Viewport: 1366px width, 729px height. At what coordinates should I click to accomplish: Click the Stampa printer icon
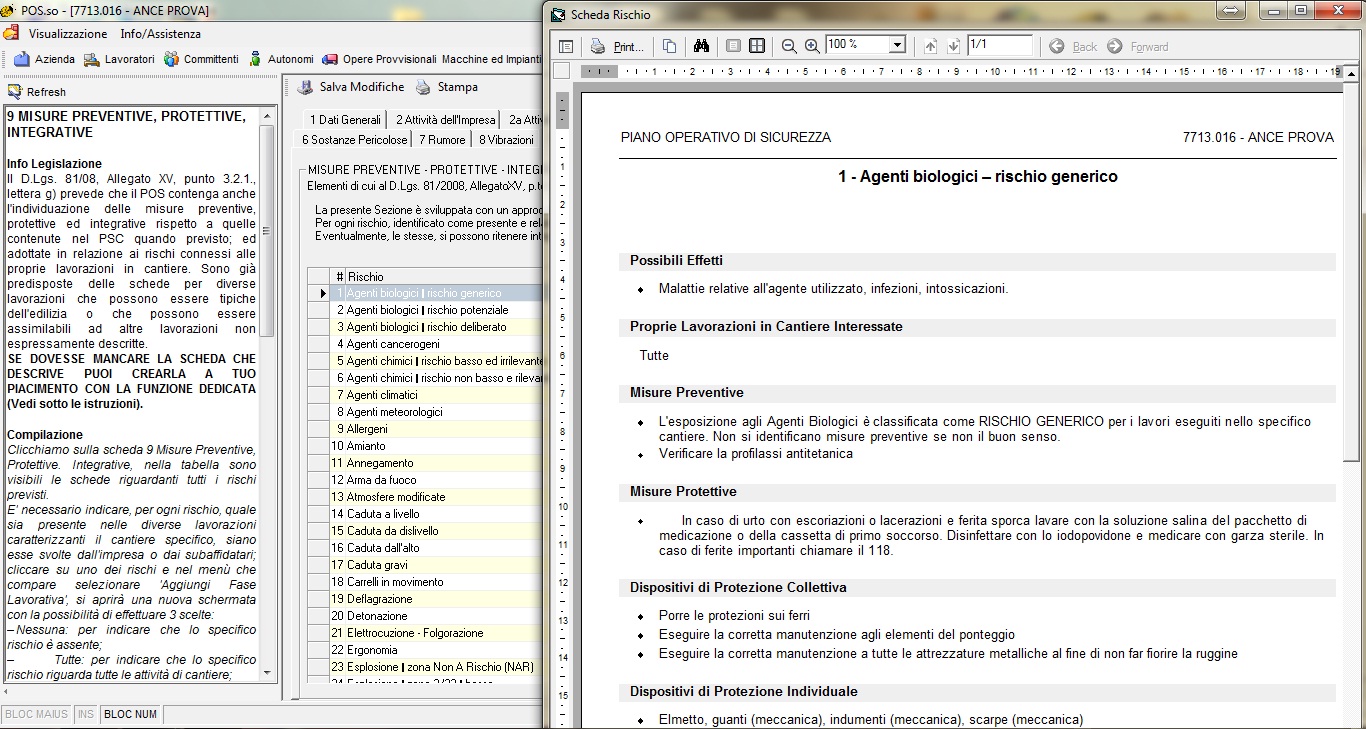click(424, 87)
